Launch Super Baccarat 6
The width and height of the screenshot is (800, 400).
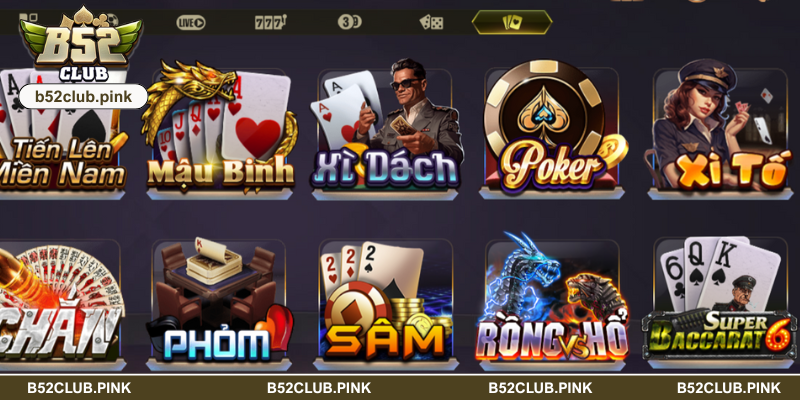click(719, 302)
